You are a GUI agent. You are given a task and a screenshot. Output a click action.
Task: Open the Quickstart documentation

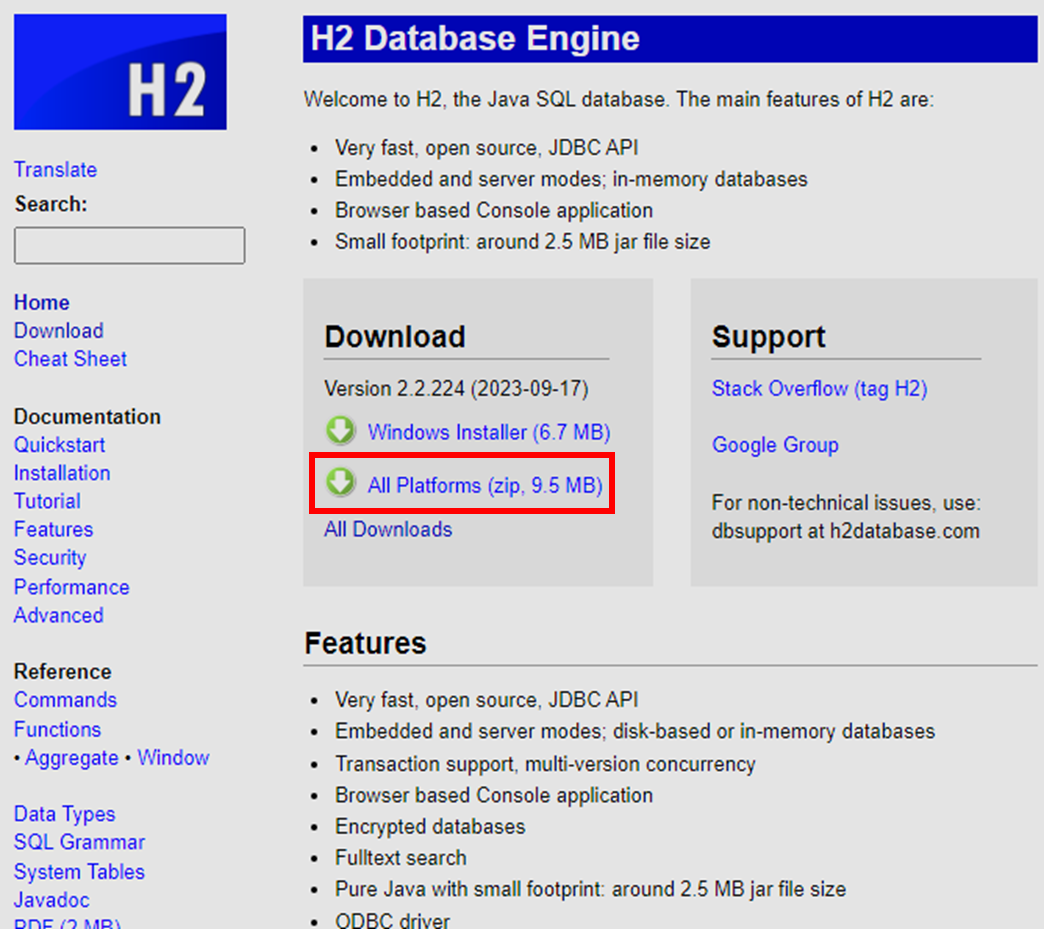[x=59, y=444]
